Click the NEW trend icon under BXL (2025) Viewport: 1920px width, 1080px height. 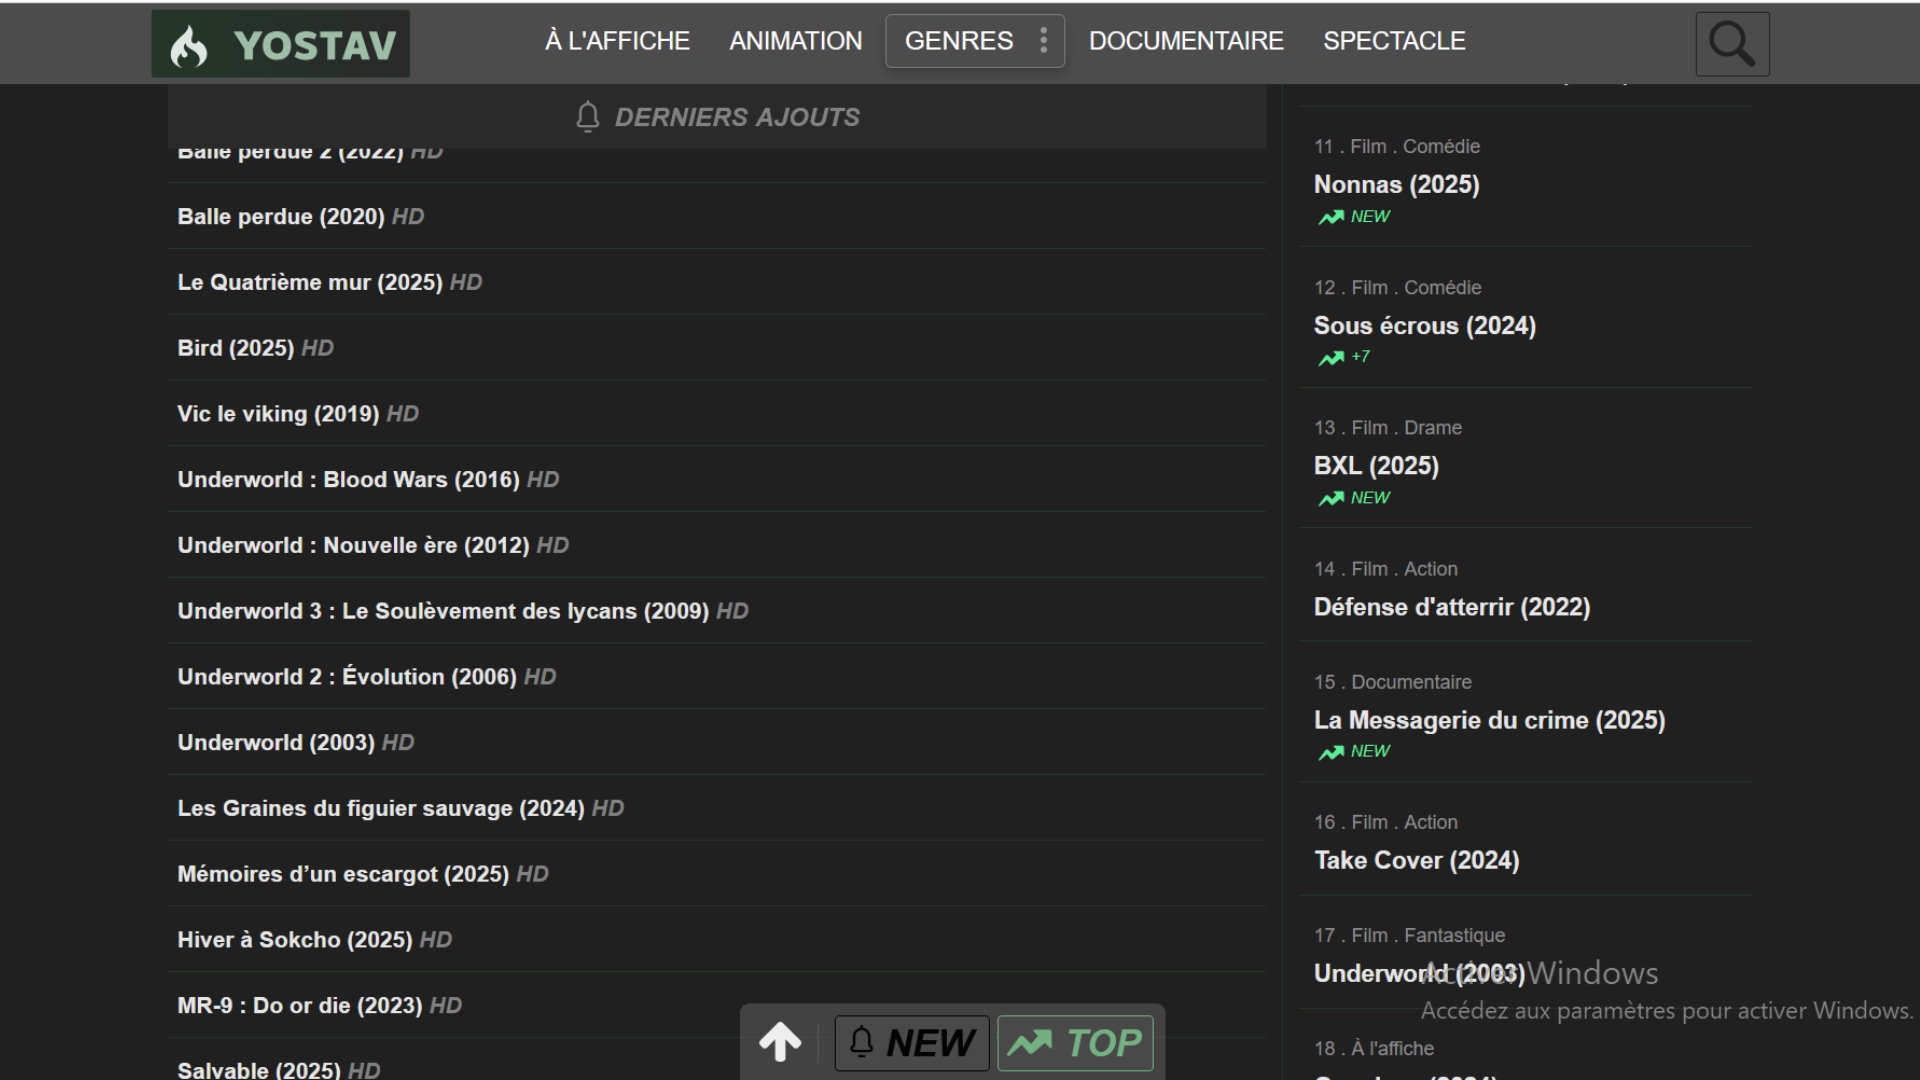click(1331, 498)
